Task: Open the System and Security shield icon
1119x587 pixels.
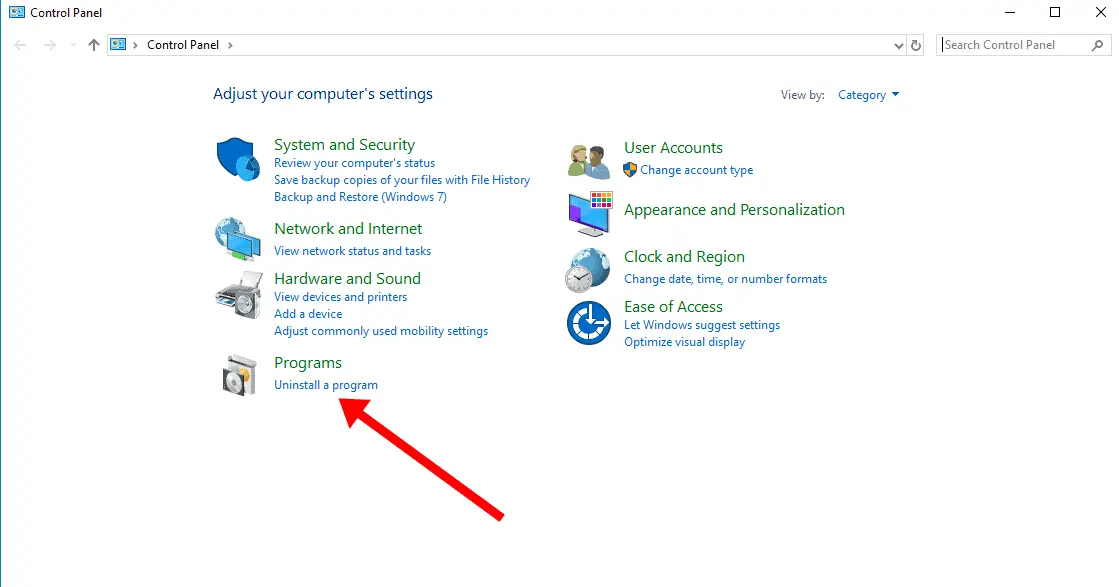Action: click(x=238, y=159)
